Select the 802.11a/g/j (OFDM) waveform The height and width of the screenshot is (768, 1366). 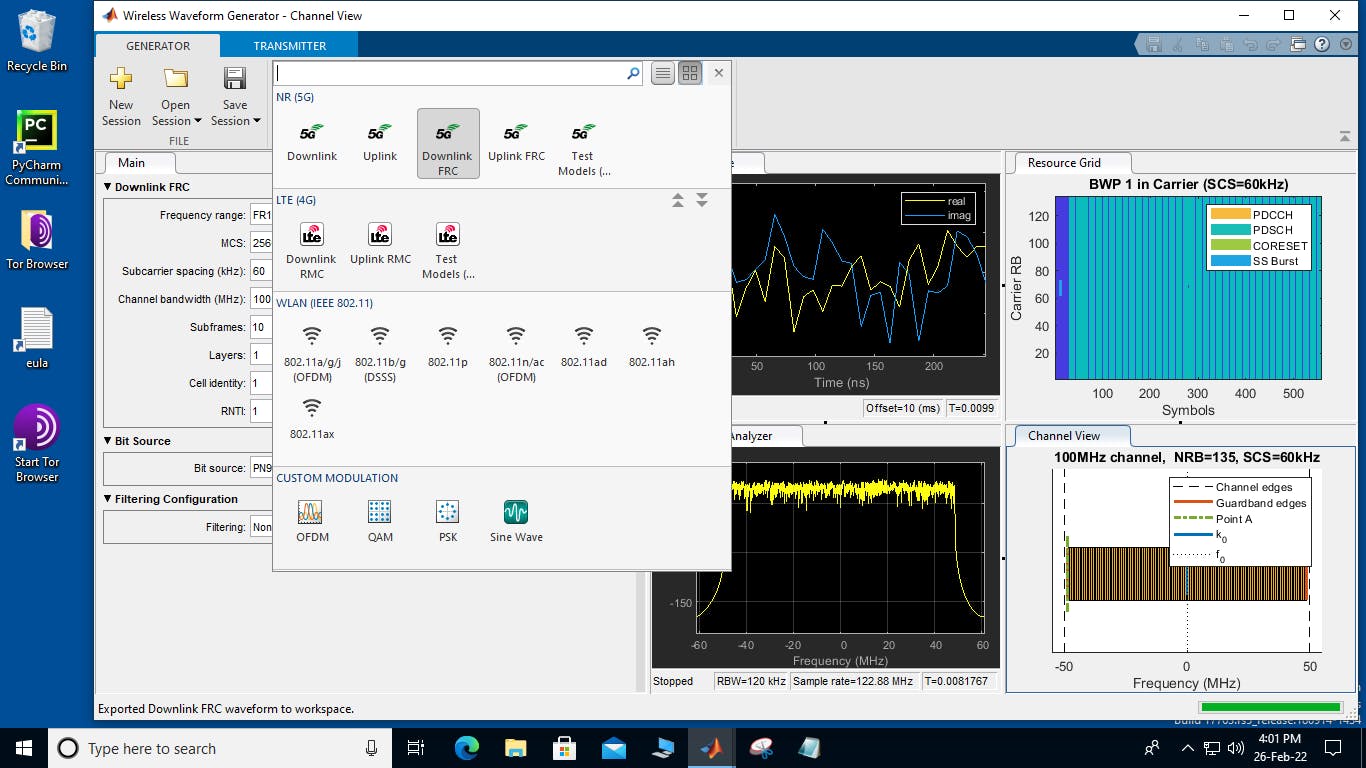(312, 354)
